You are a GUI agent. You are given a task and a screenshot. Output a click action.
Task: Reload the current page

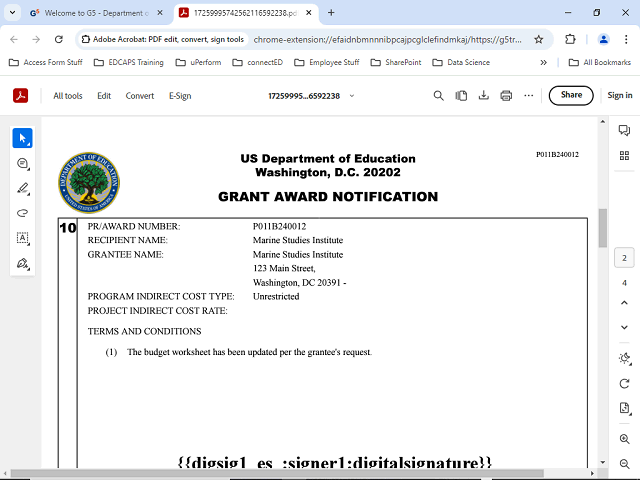click(59, 40)
